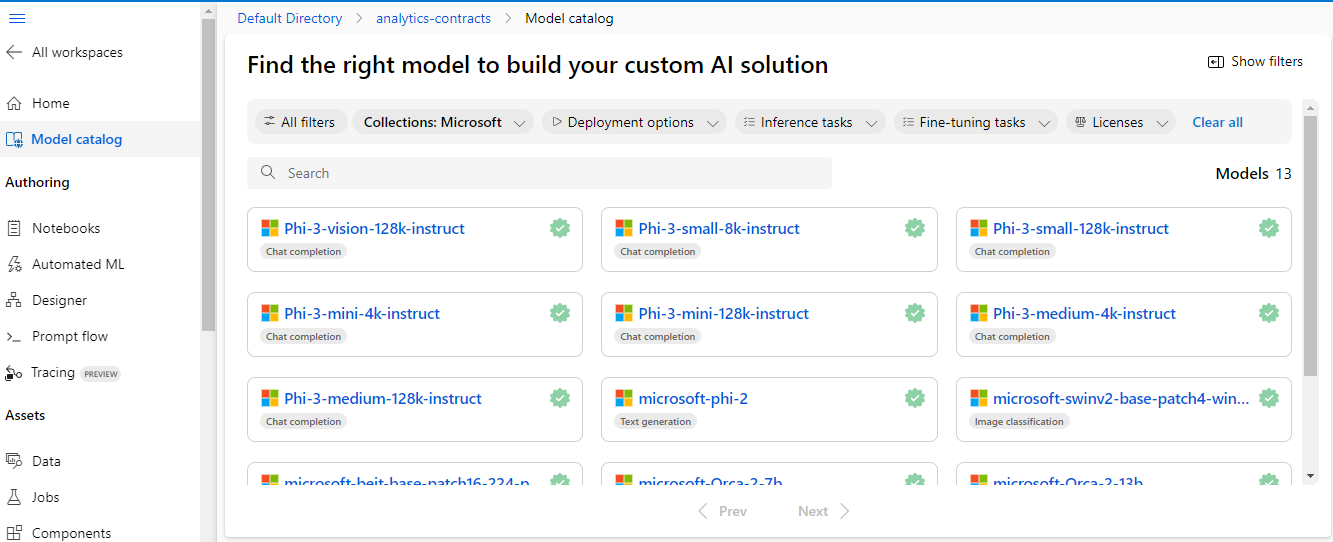Click the Designer hierarchy icon
This screenshot has height=542, width=1333.
tap(14, 300)
